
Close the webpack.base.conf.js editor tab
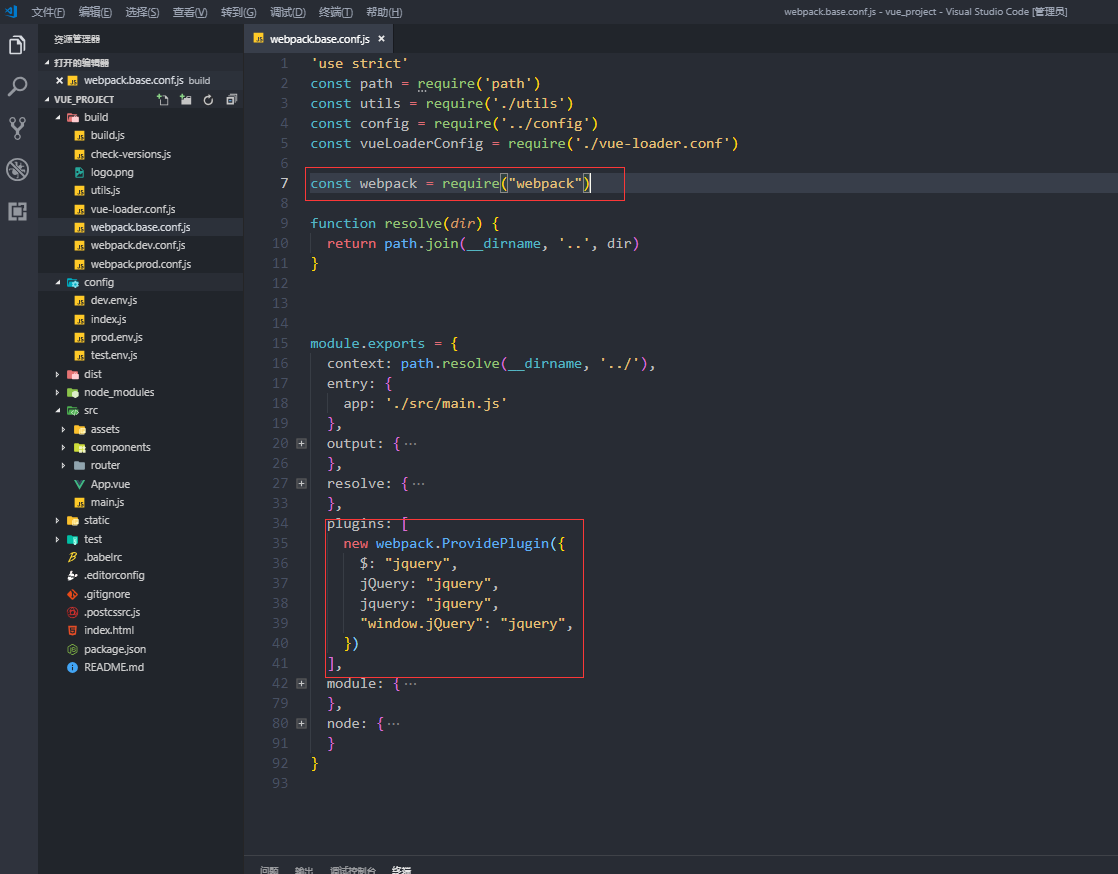click(x=381, y=38)
